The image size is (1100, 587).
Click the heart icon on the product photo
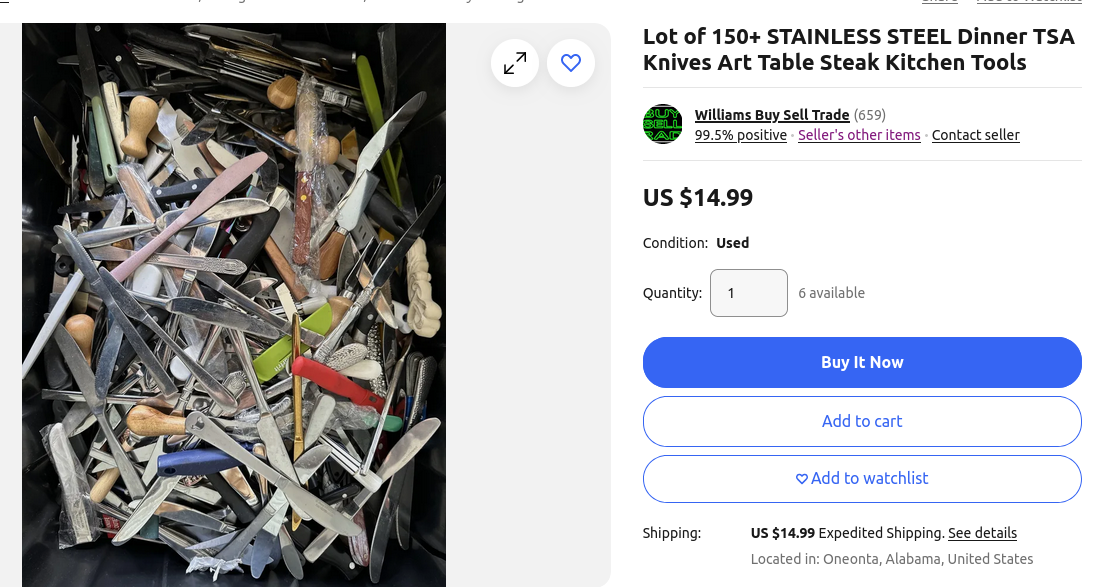571,63
